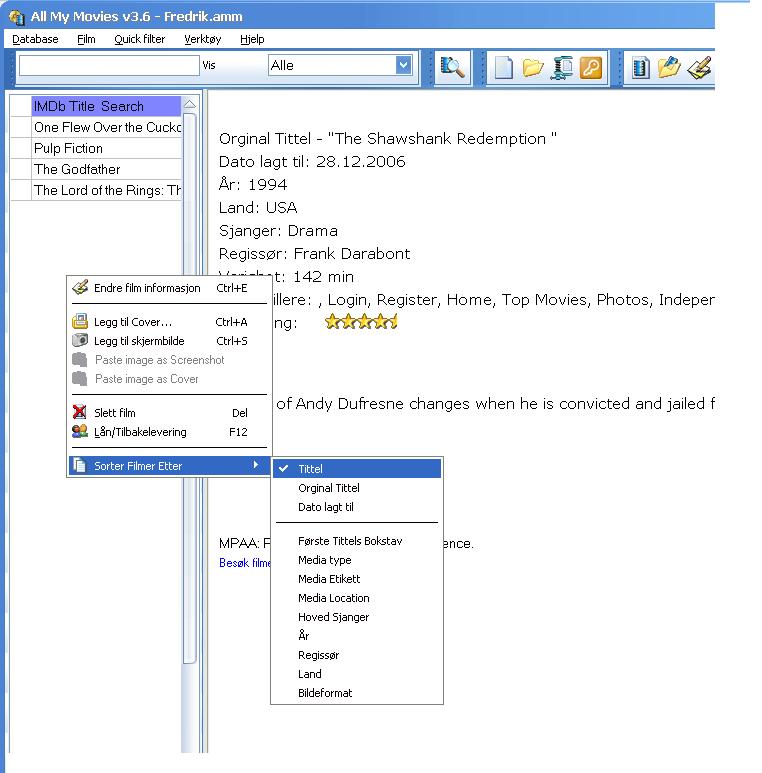The width and height of the screenshot is (762, 773).
Task: Open the Database menu
Action: [35, 39]
